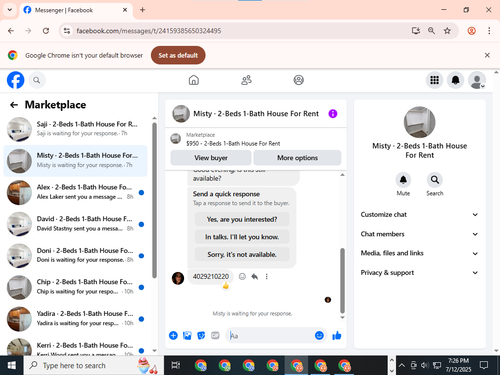The image size is (500, 375).
Task: React to message 4029210220 with emoji
Action: (x=242, y=276)
